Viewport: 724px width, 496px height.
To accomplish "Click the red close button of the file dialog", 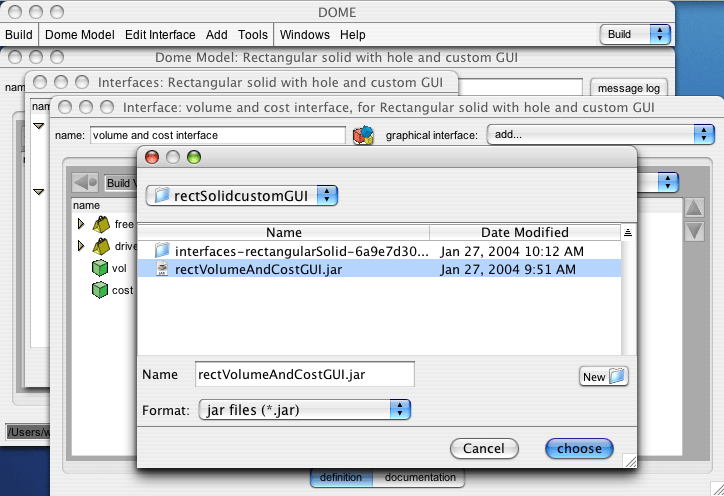I will [152, 157].
